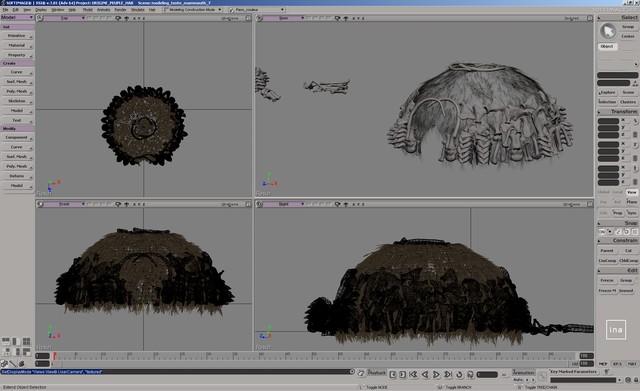Screen dimensions: 640x391
Task: Open the Right view selector dropdown
Action: point(284,204)
